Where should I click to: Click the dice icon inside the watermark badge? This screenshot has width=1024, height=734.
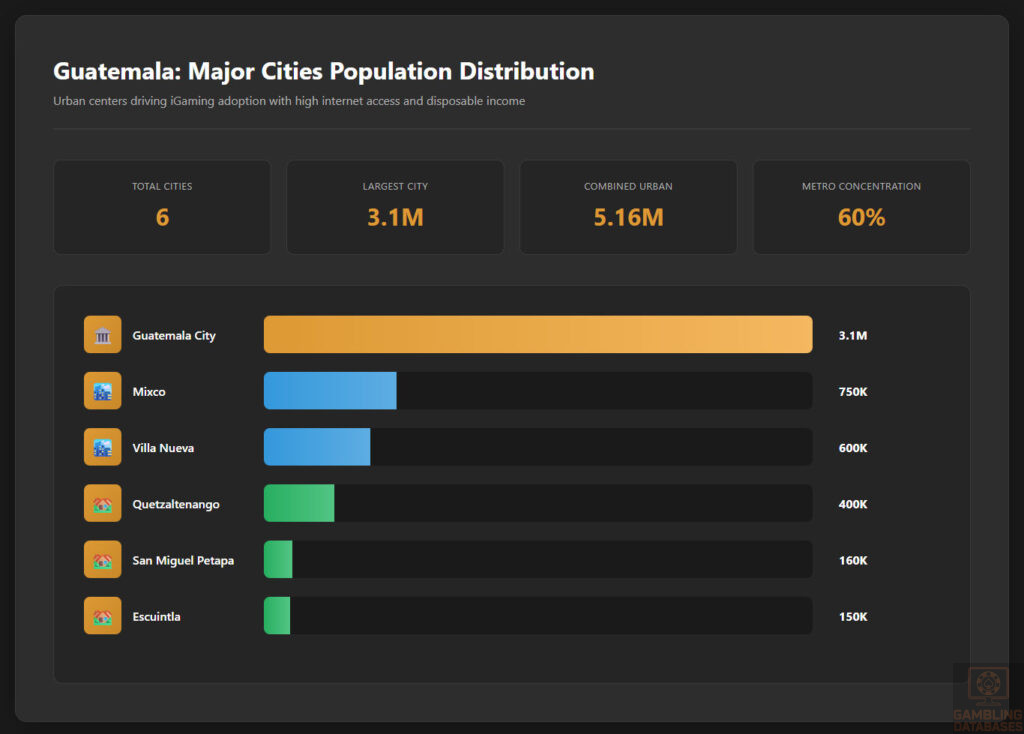pyautogui.click(x=988, y=683)
